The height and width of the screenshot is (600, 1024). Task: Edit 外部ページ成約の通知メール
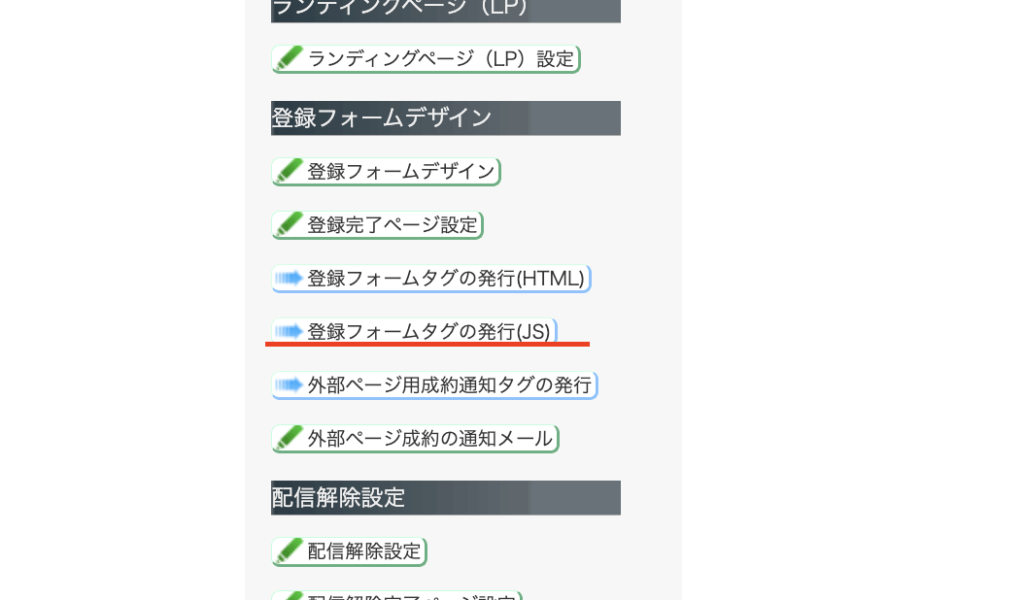tap(415, 439)
